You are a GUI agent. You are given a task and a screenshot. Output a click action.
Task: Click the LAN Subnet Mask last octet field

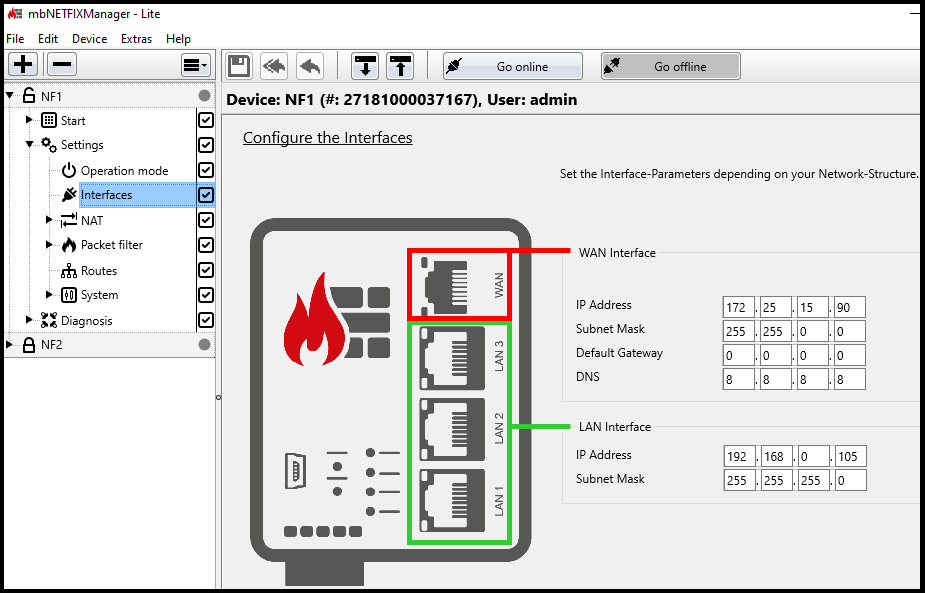coord(851,480)
